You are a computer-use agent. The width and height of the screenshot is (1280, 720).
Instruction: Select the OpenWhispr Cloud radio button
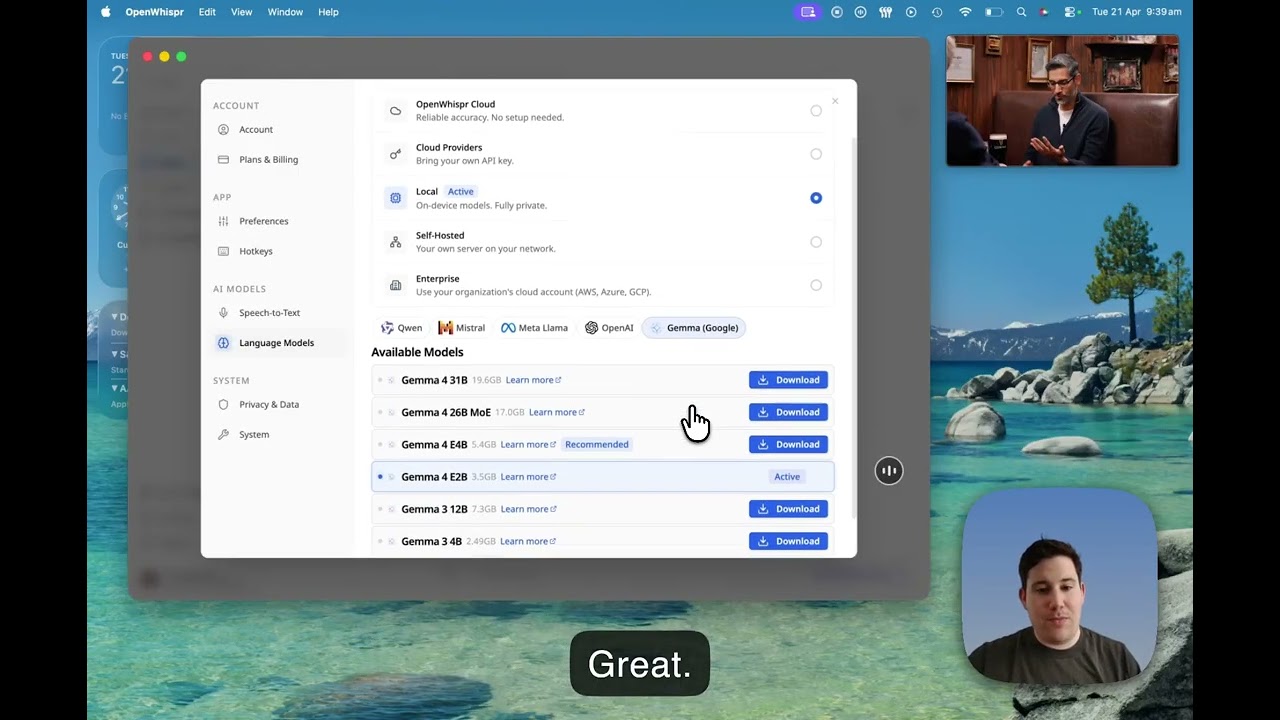pos(816,111)
